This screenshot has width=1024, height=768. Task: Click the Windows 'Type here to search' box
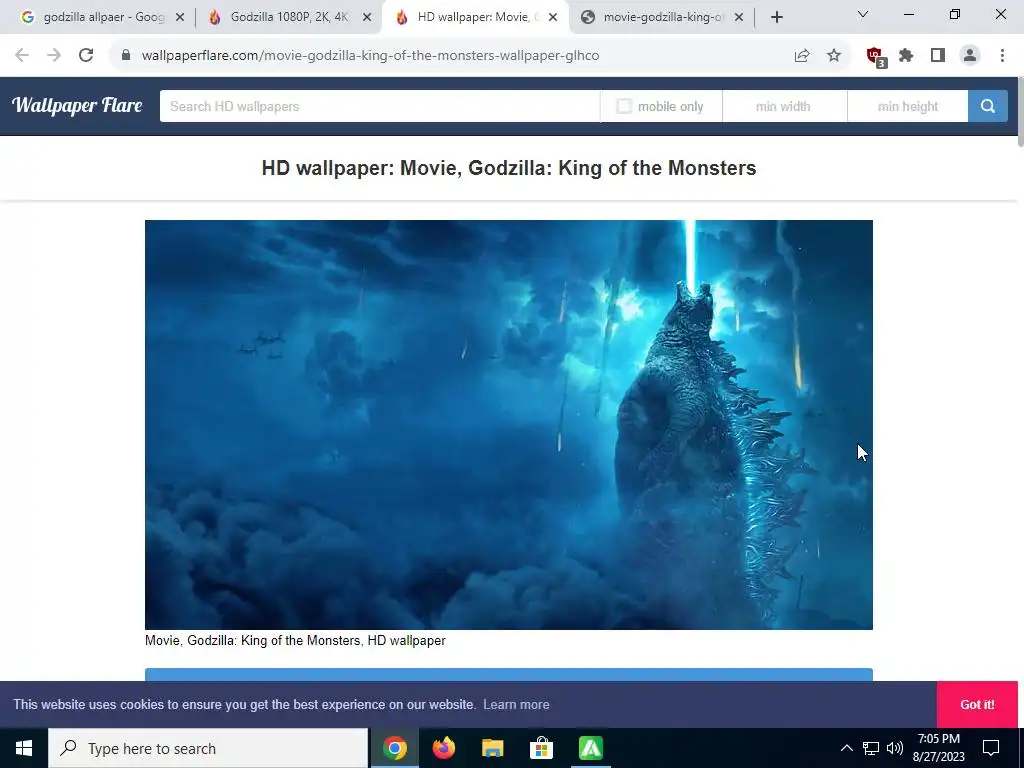click(x=208, y=748)
